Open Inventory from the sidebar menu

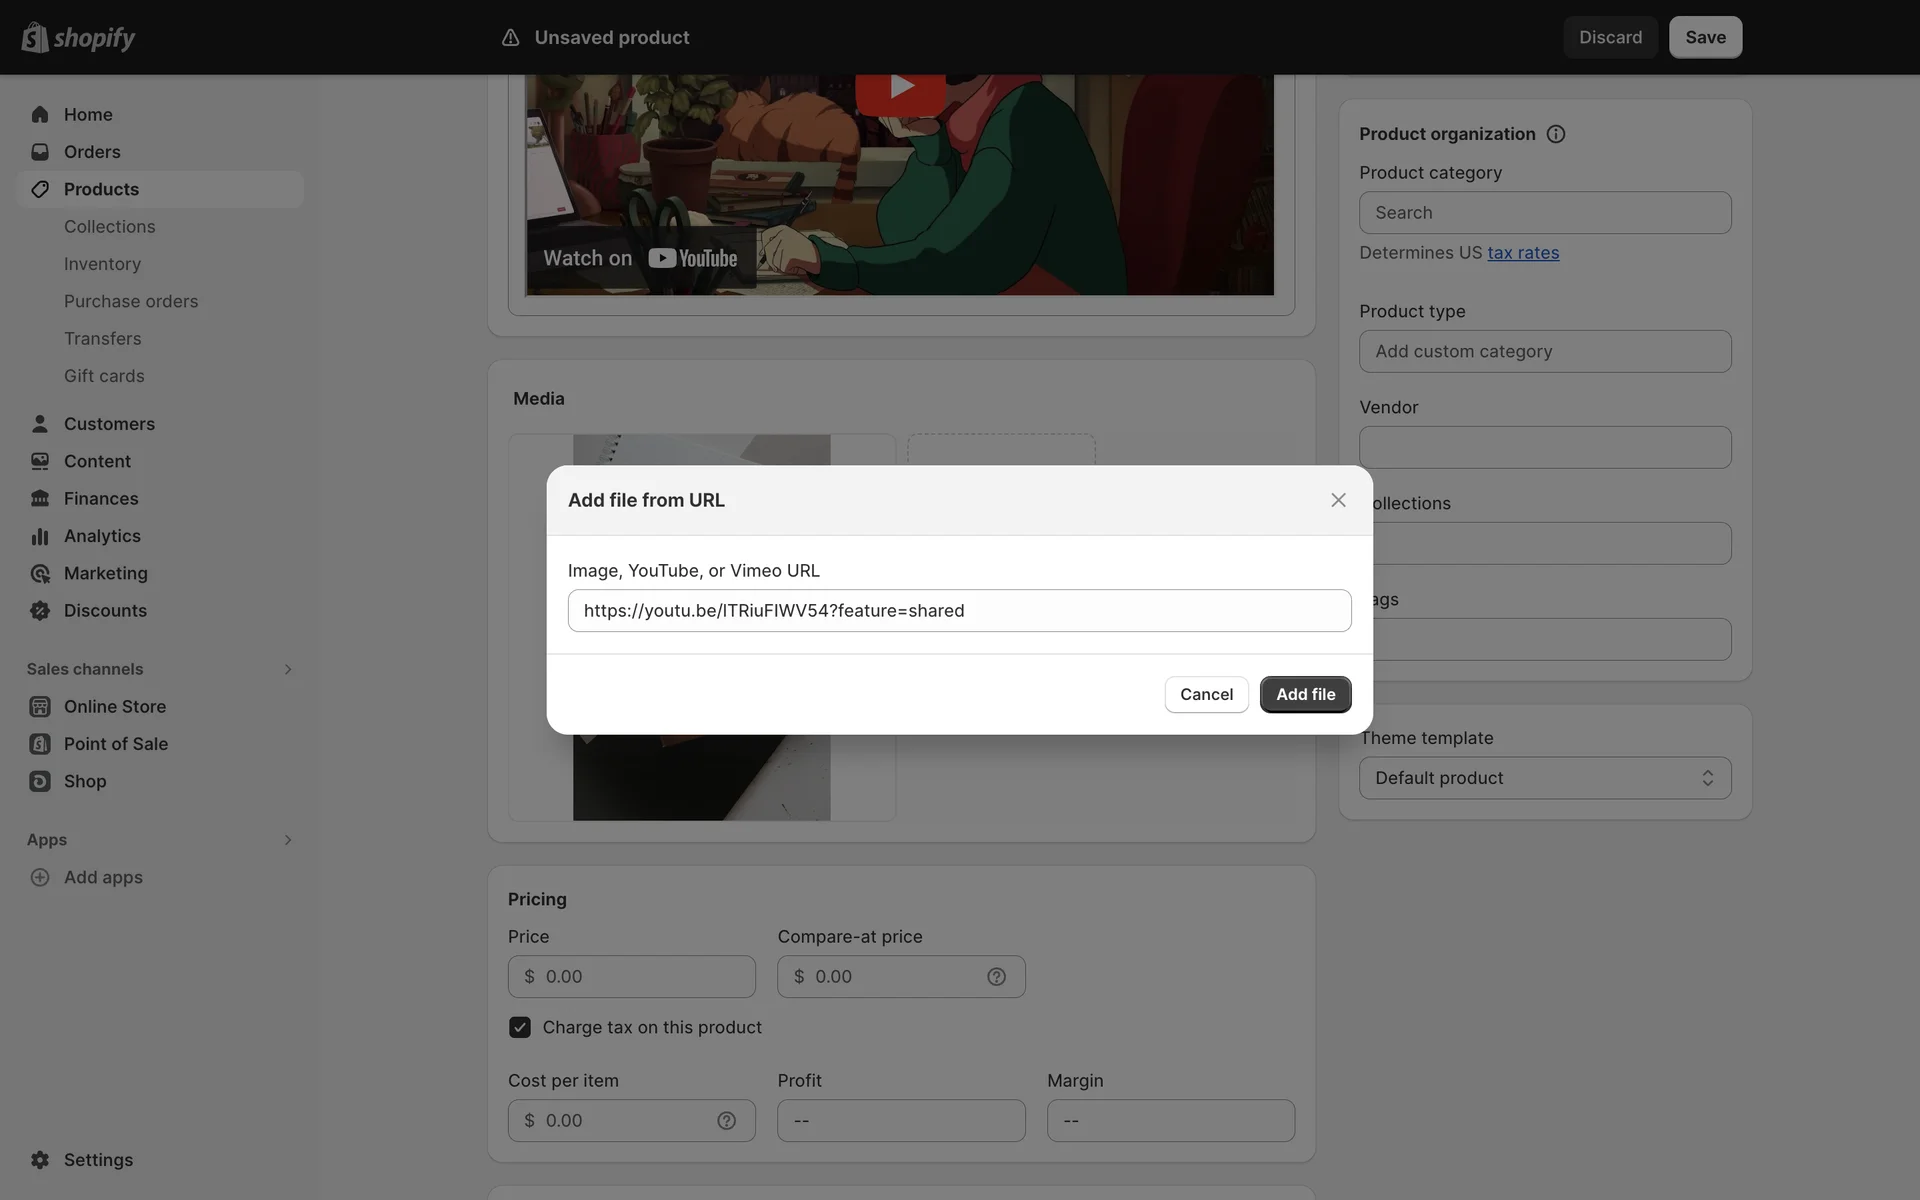point(102,264)
